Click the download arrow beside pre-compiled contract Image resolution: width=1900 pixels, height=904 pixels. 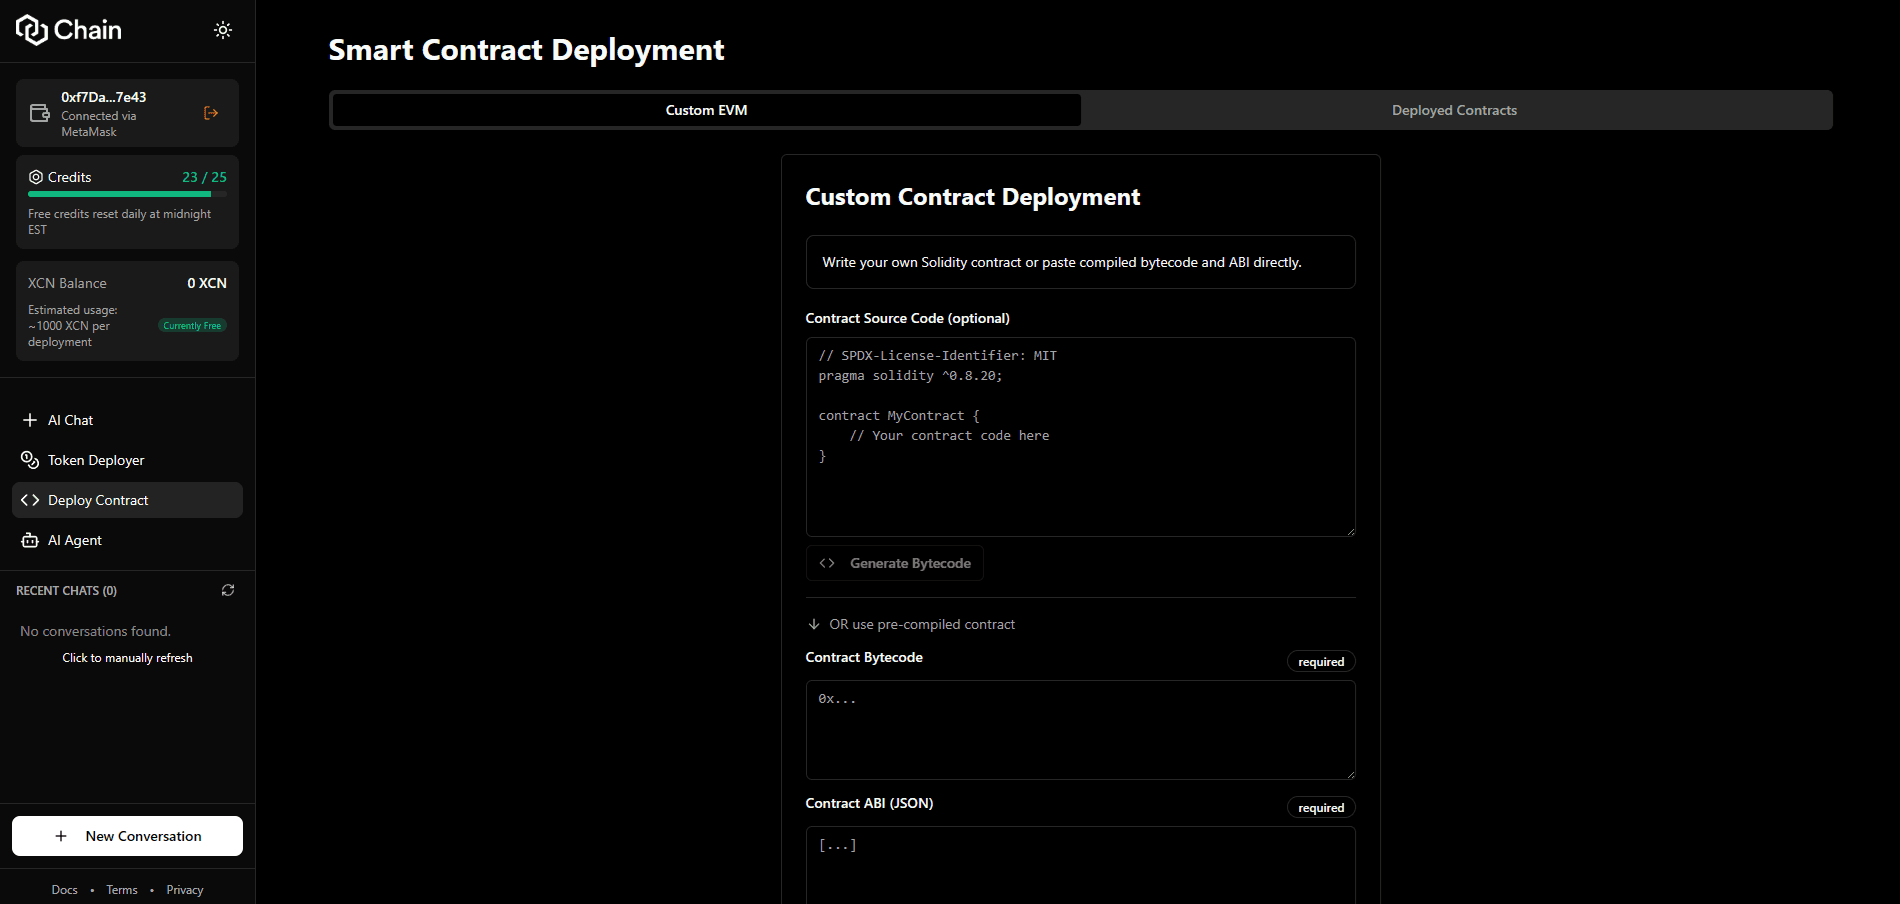click(813, 623)
